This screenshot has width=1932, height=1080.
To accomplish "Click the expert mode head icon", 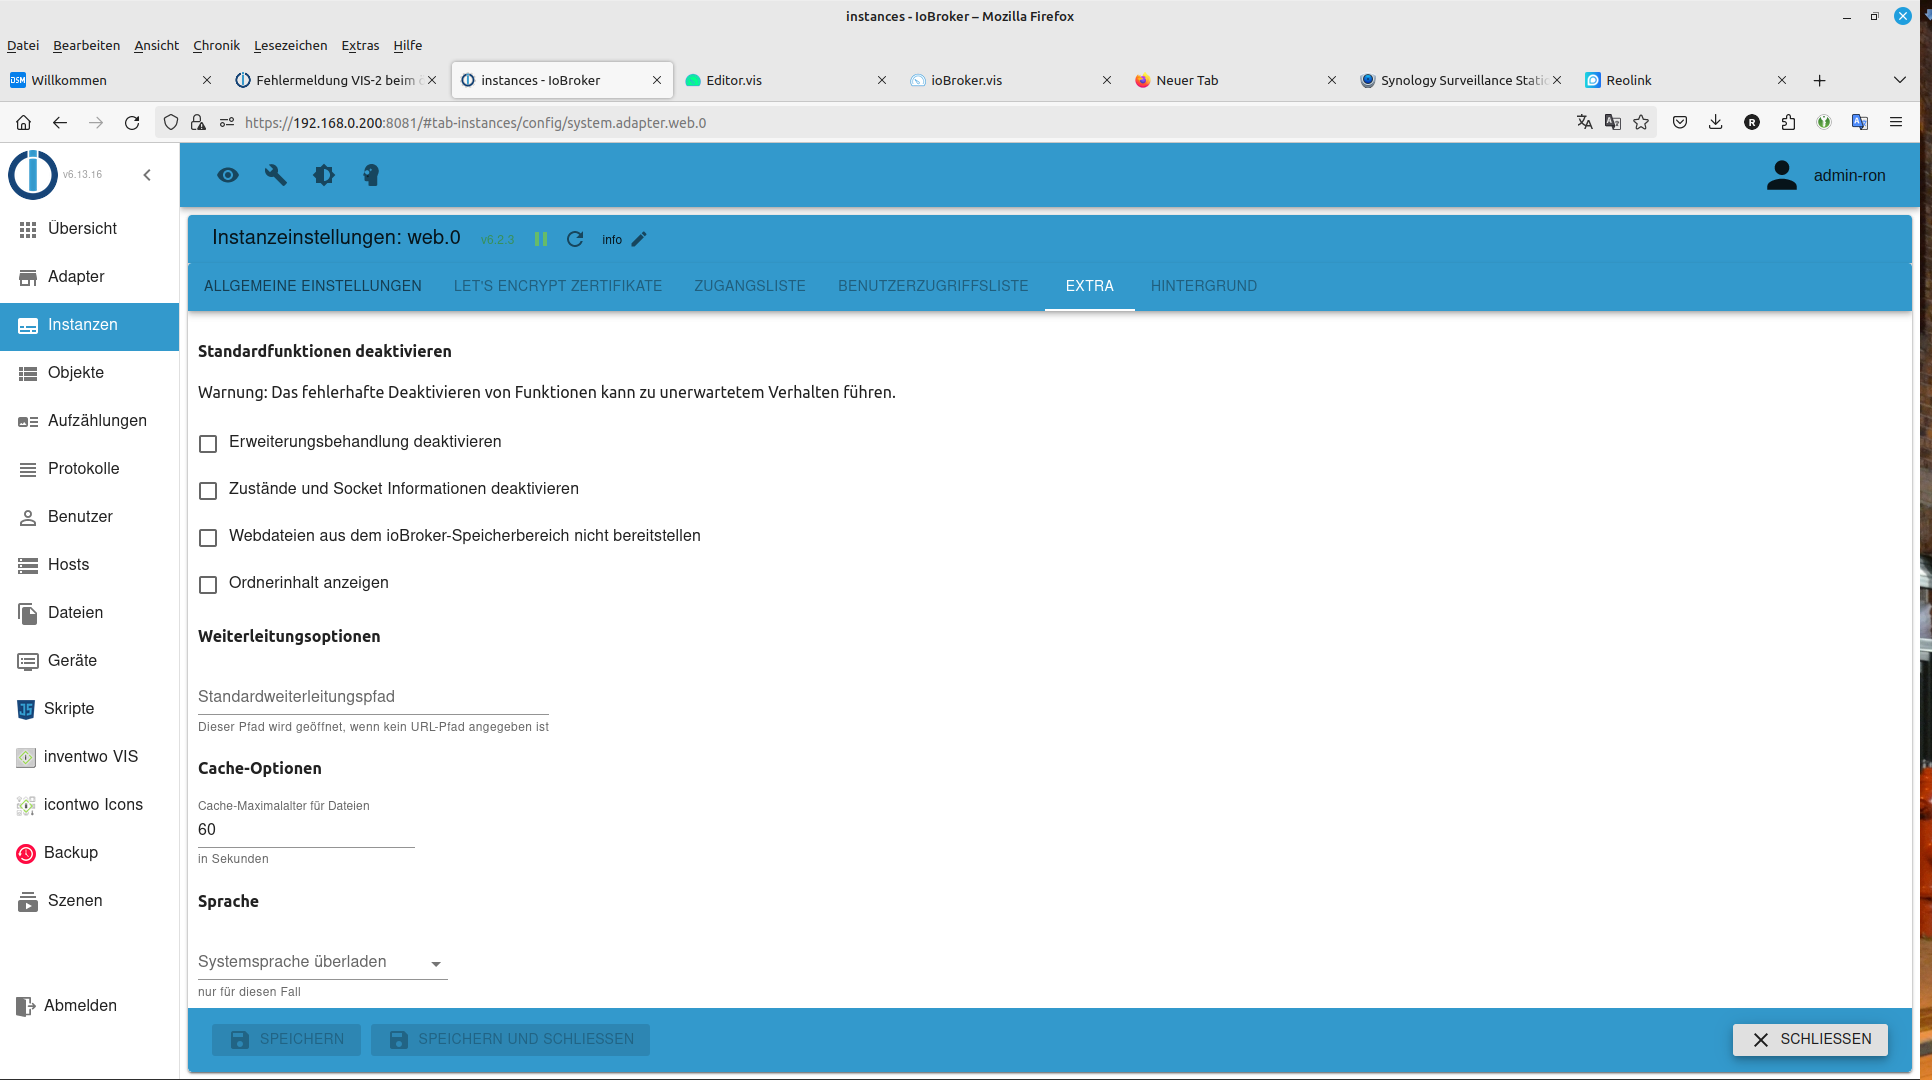I will 371,175.
